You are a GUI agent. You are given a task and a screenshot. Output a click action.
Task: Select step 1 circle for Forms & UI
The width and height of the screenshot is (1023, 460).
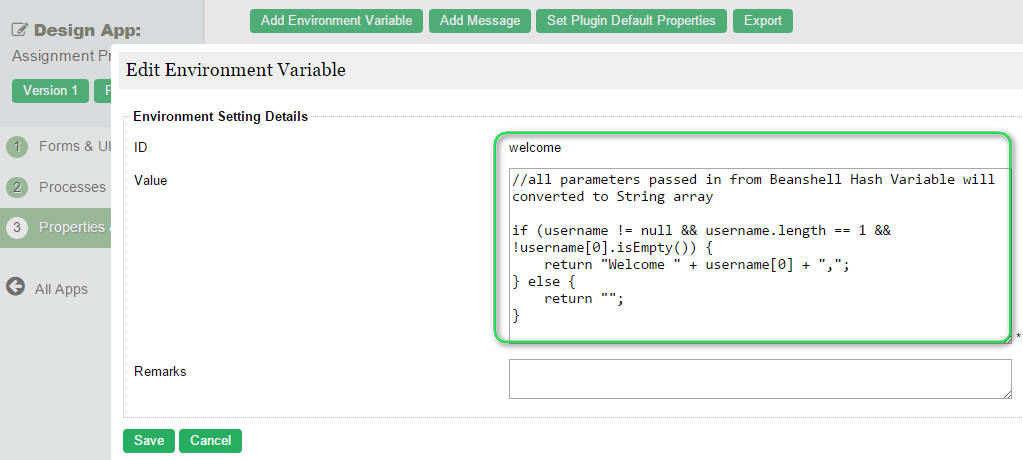coord(17,147)
